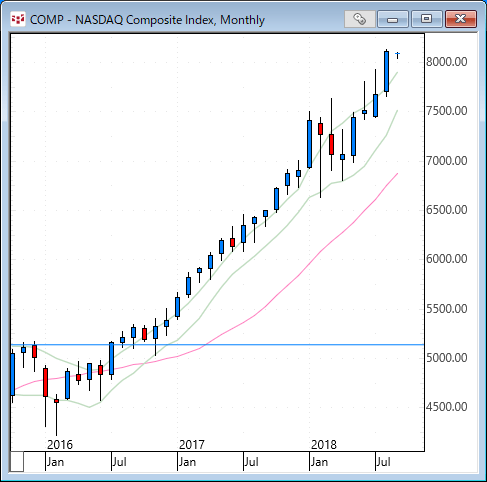Click the 8000.00 price axis label
The image size is (487, 482).
tap(447, 62)
